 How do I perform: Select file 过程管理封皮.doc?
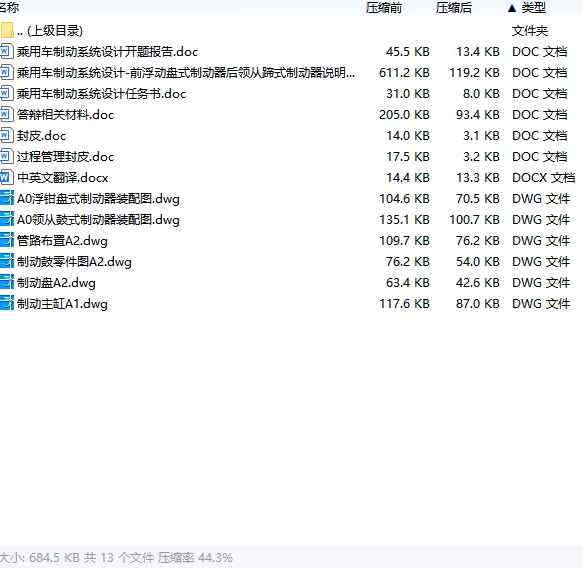[65, 156]
